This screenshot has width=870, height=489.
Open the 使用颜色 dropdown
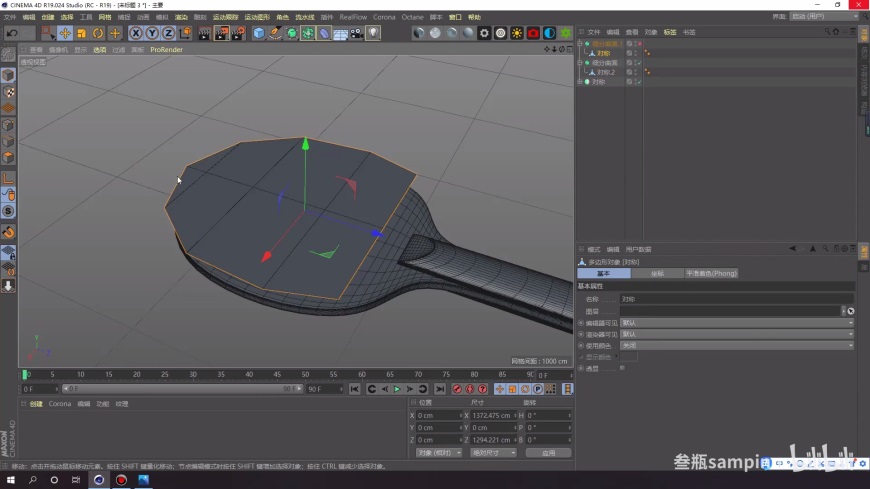tap(736, 346)
